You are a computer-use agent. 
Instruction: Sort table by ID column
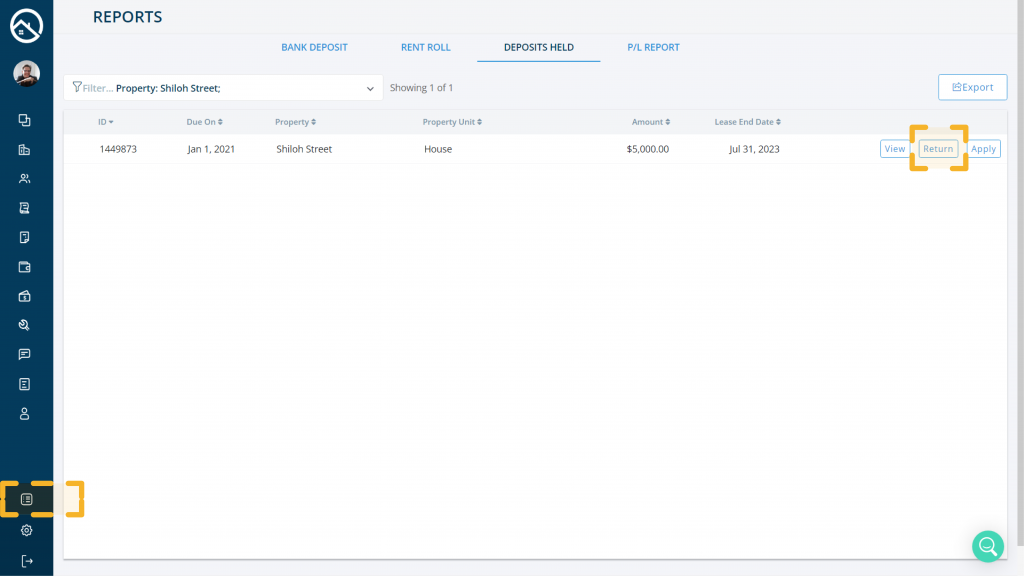point(105,122)
